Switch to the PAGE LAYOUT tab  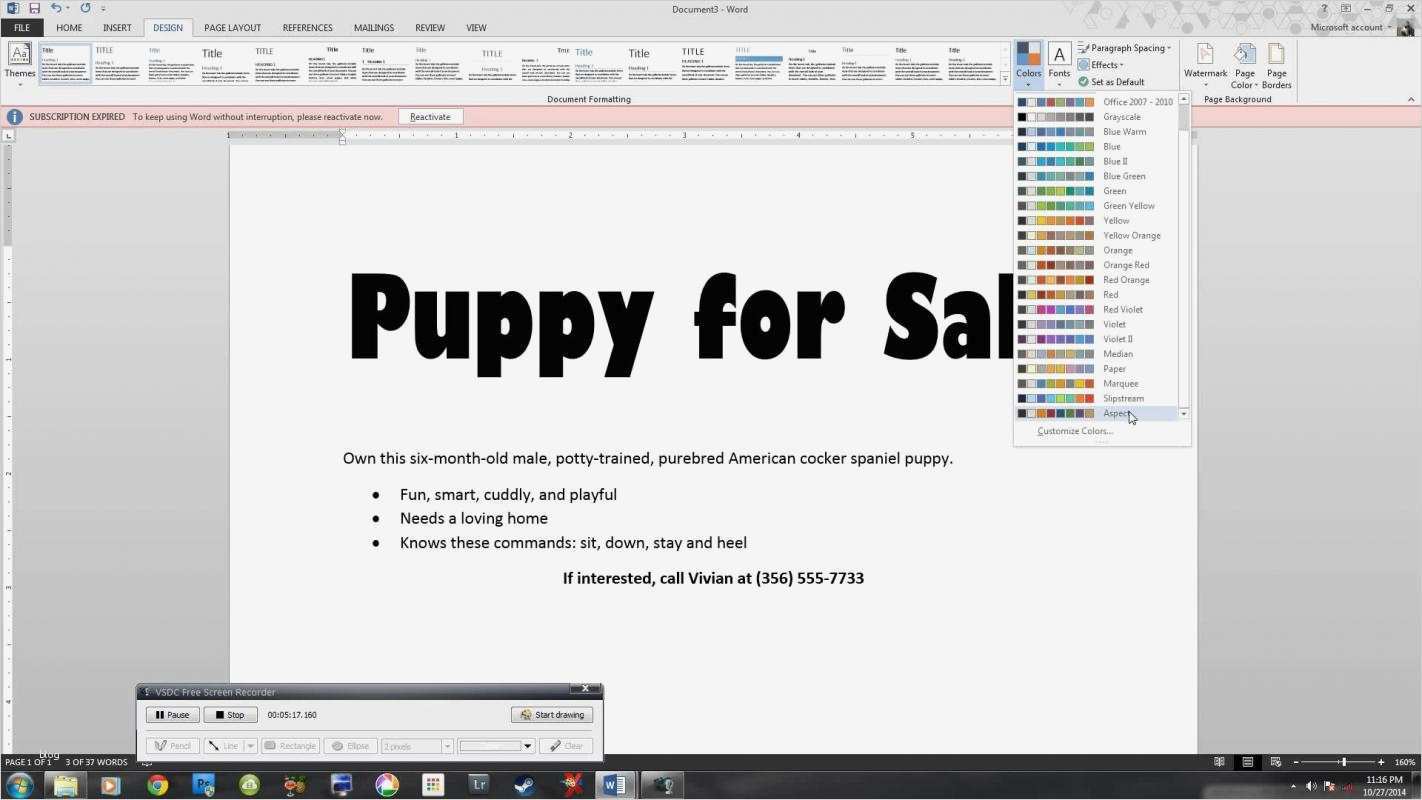231,27
